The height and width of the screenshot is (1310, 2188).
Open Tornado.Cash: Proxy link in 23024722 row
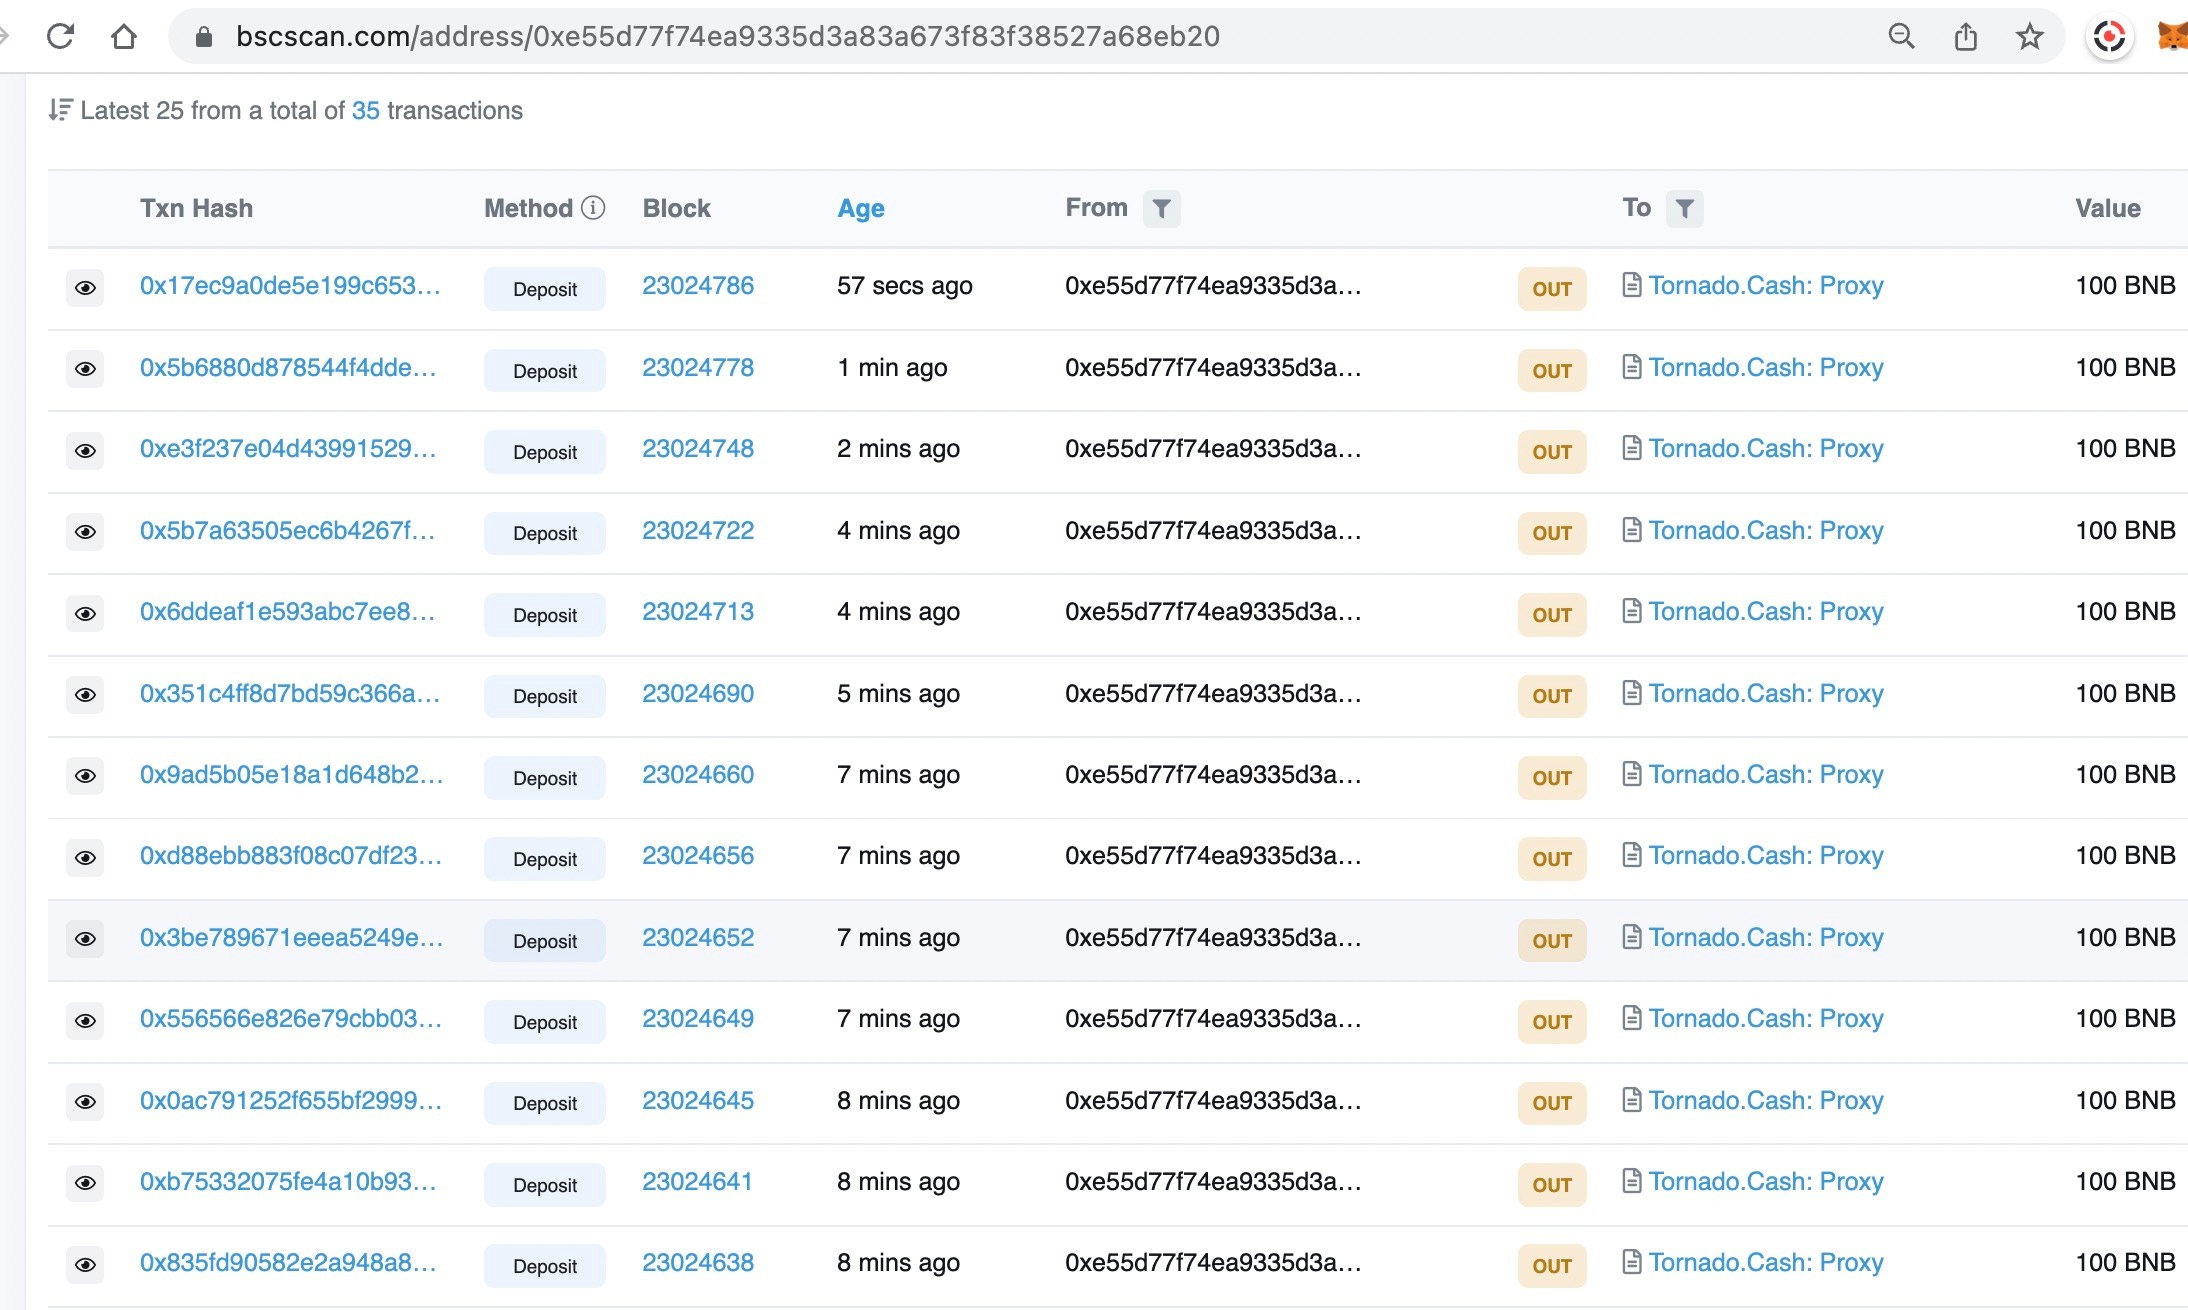tap(1766, 530)
